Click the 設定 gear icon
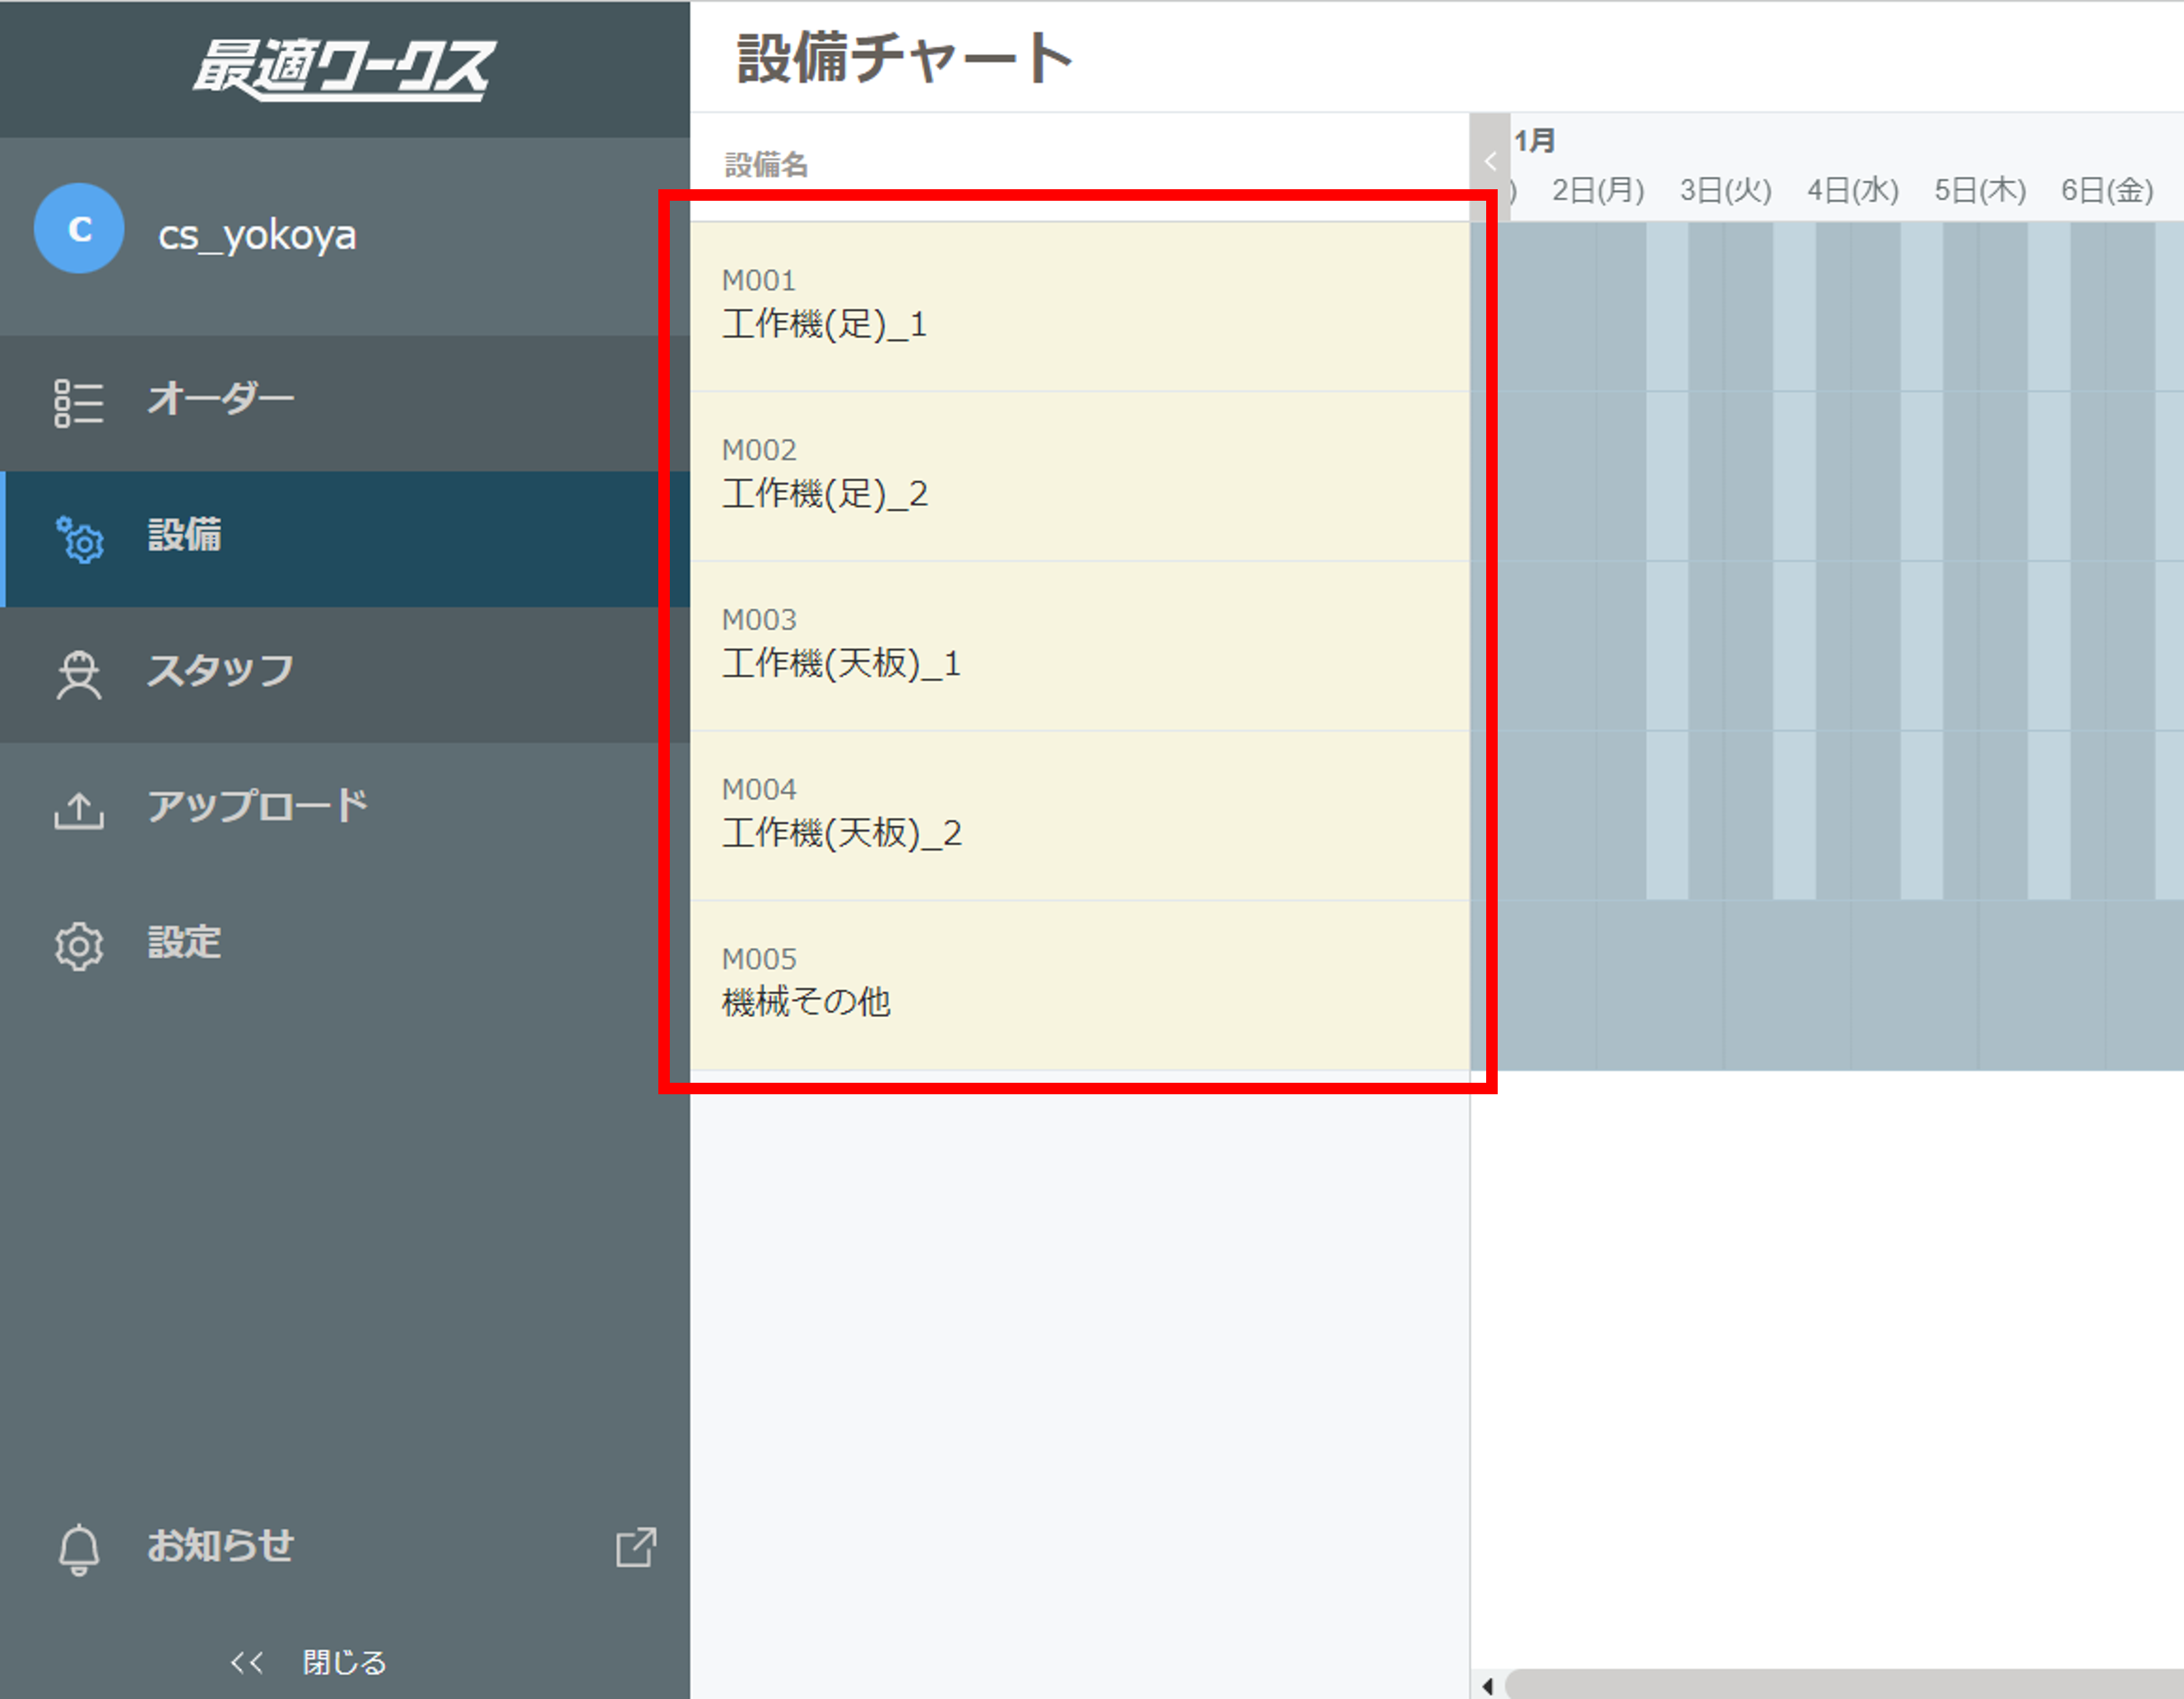This screenshot has width=2184, height=1699. point(78,945)
